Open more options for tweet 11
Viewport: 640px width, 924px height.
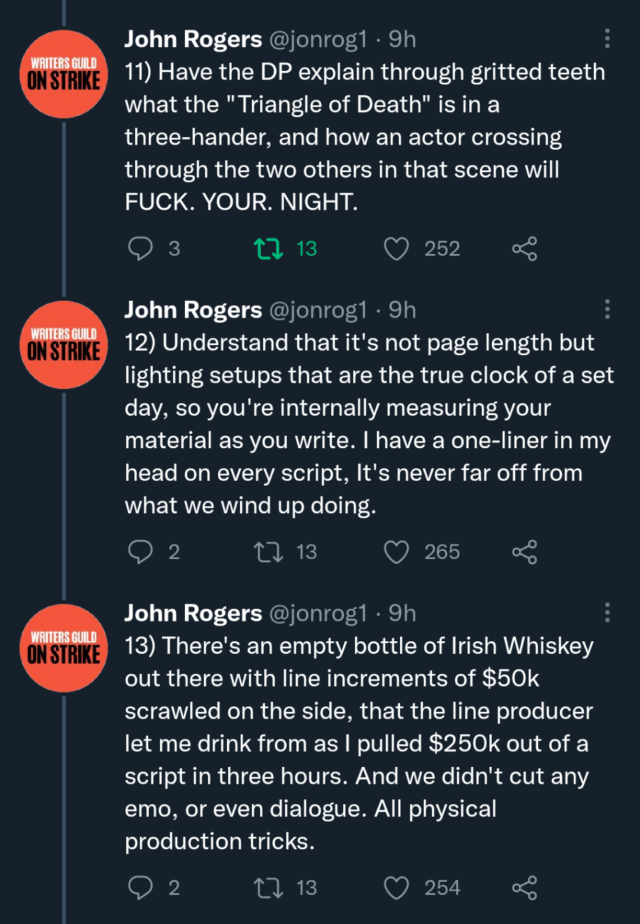(609, 39)
